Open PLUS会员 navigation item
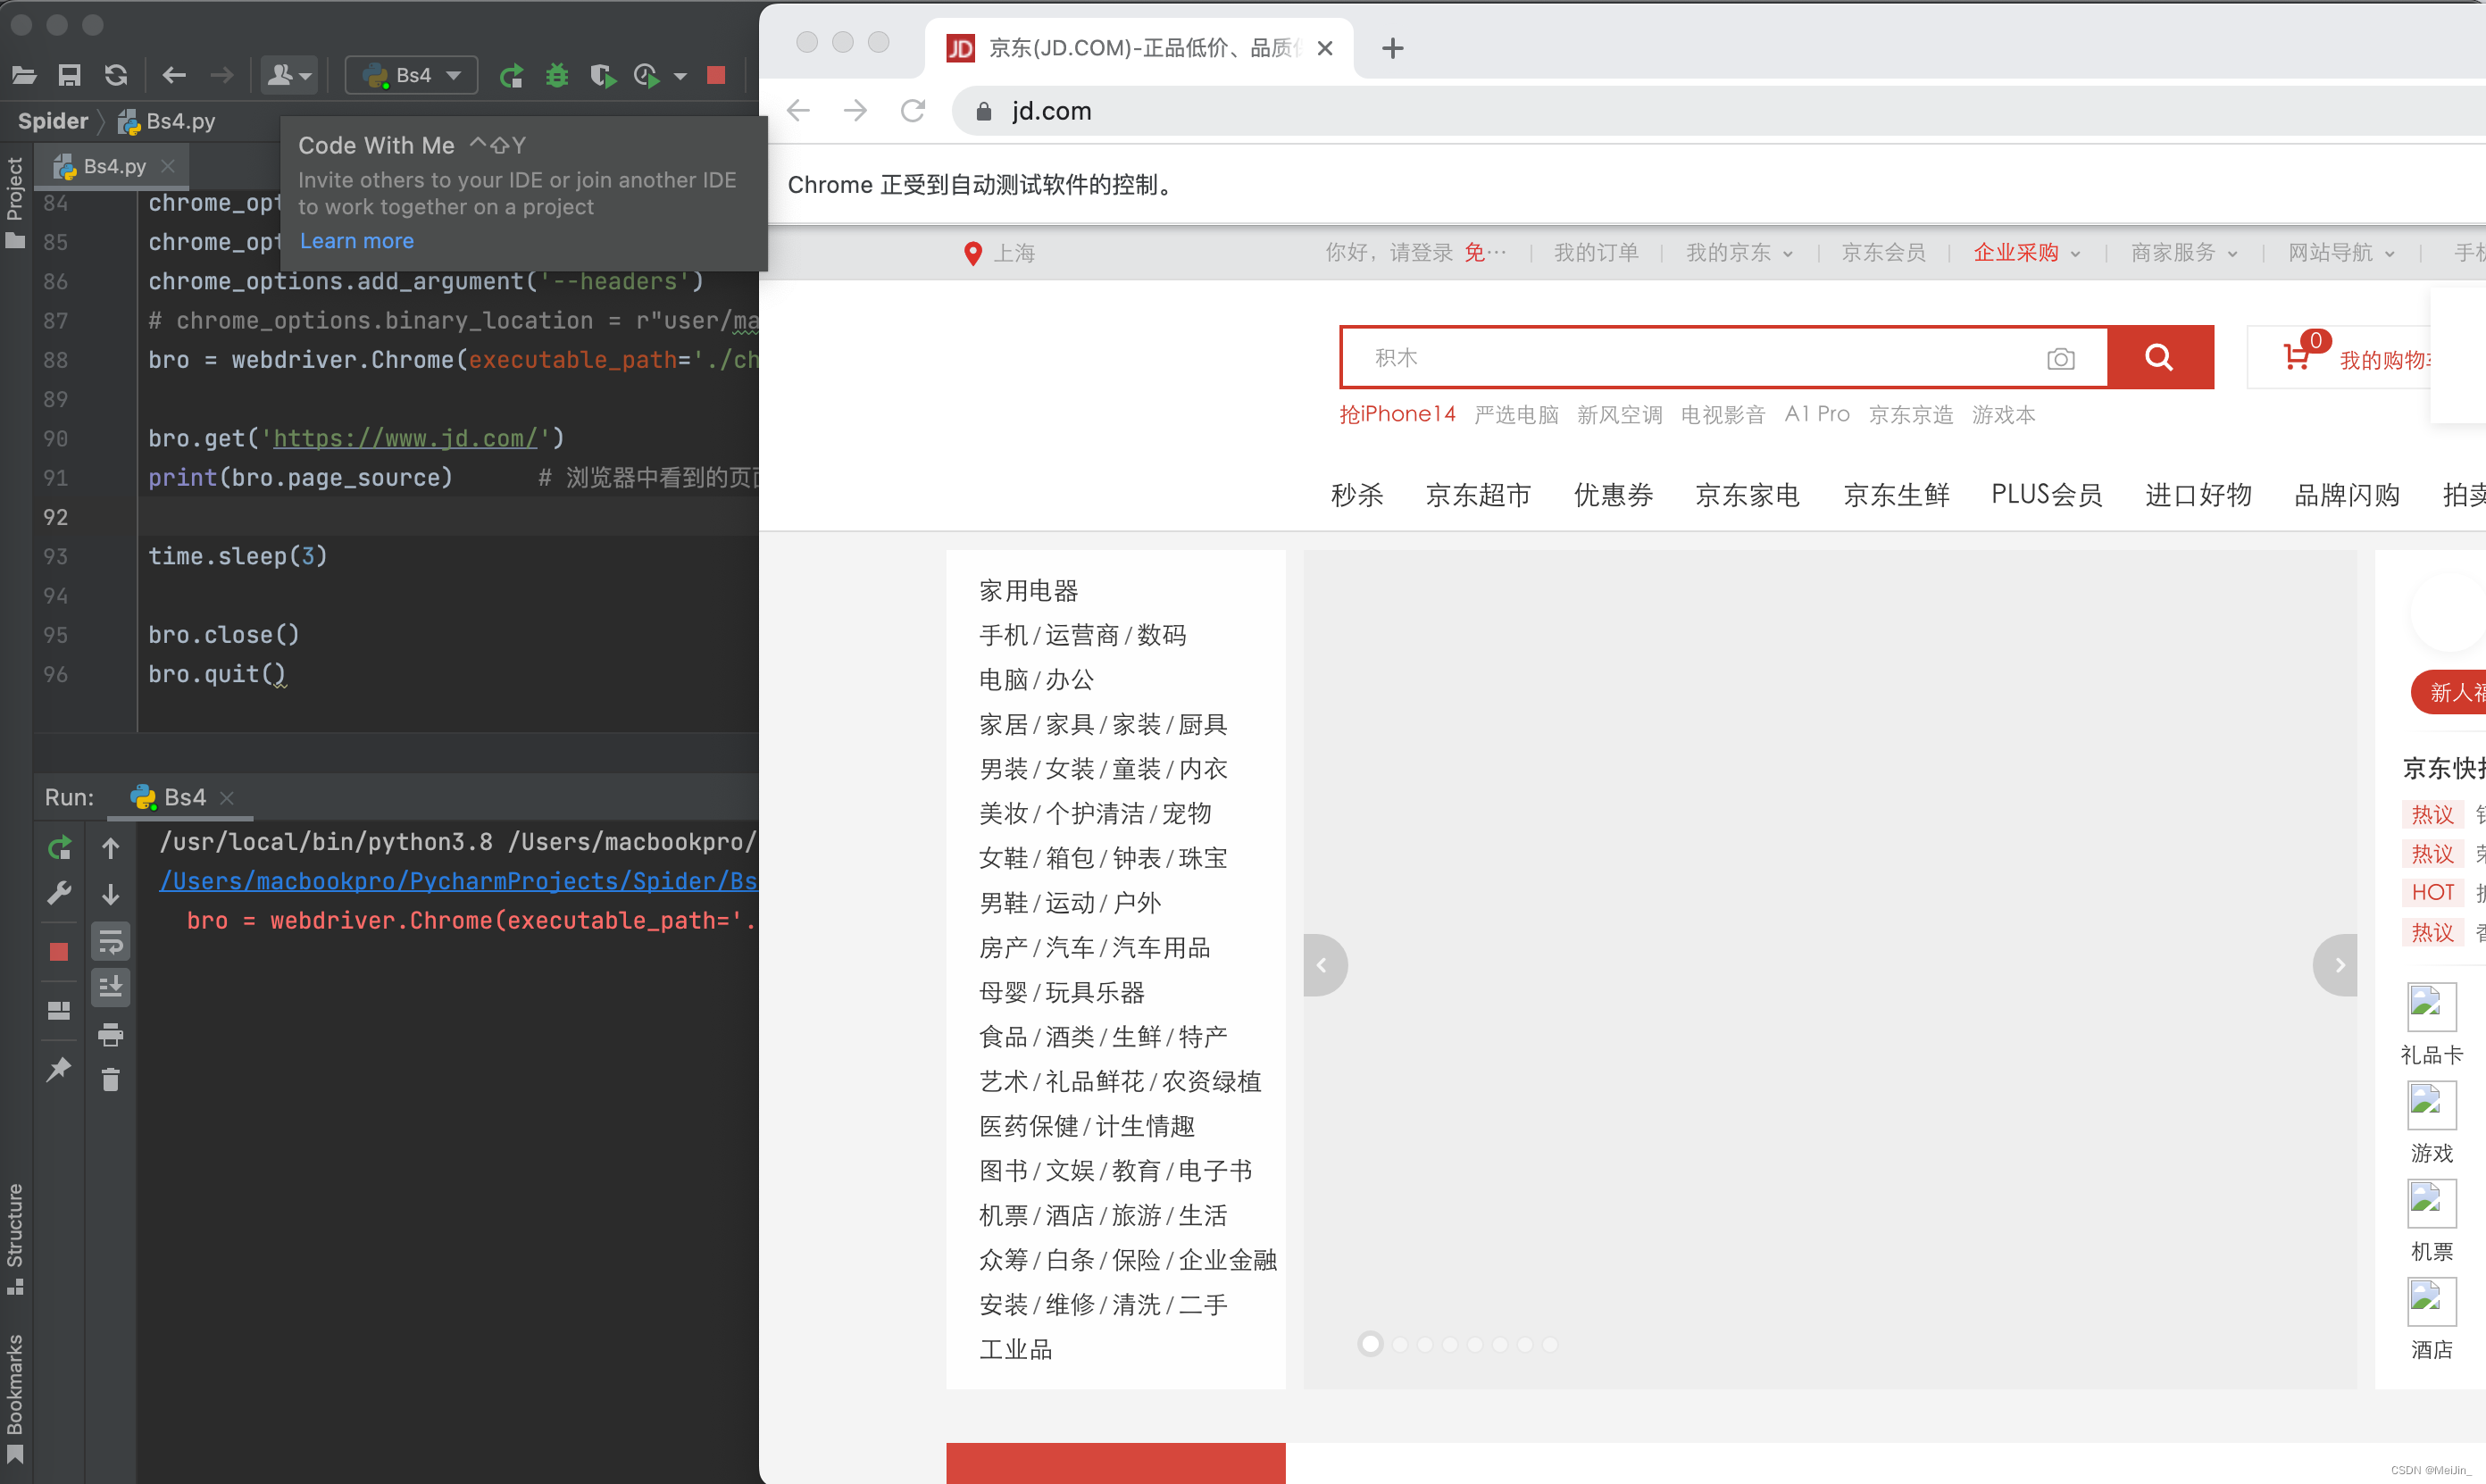This screenshot has width=2486, height=1484. (2046, 495)
